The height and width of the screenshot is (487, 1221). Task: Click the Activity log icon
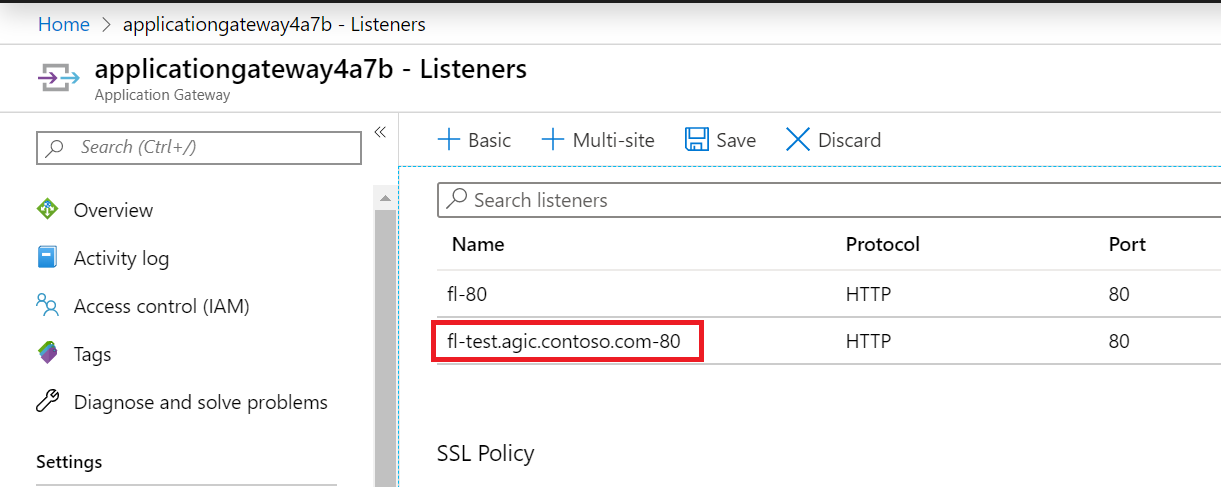point(47,258)
